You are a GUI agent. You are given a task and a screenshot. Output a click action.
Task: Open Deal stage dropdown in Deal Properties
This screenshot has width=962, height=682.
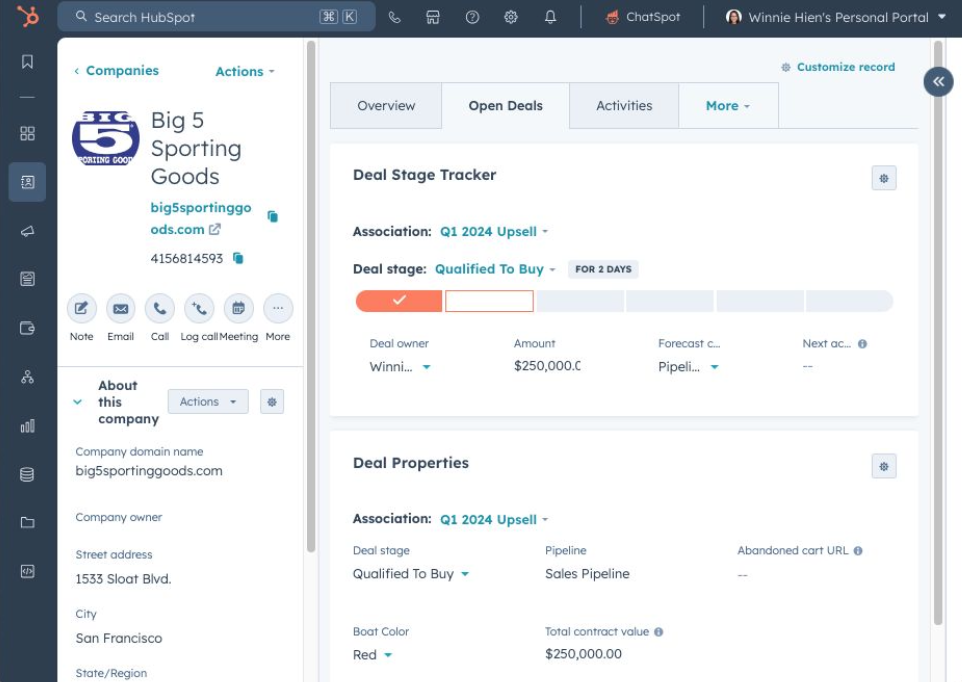410,574
